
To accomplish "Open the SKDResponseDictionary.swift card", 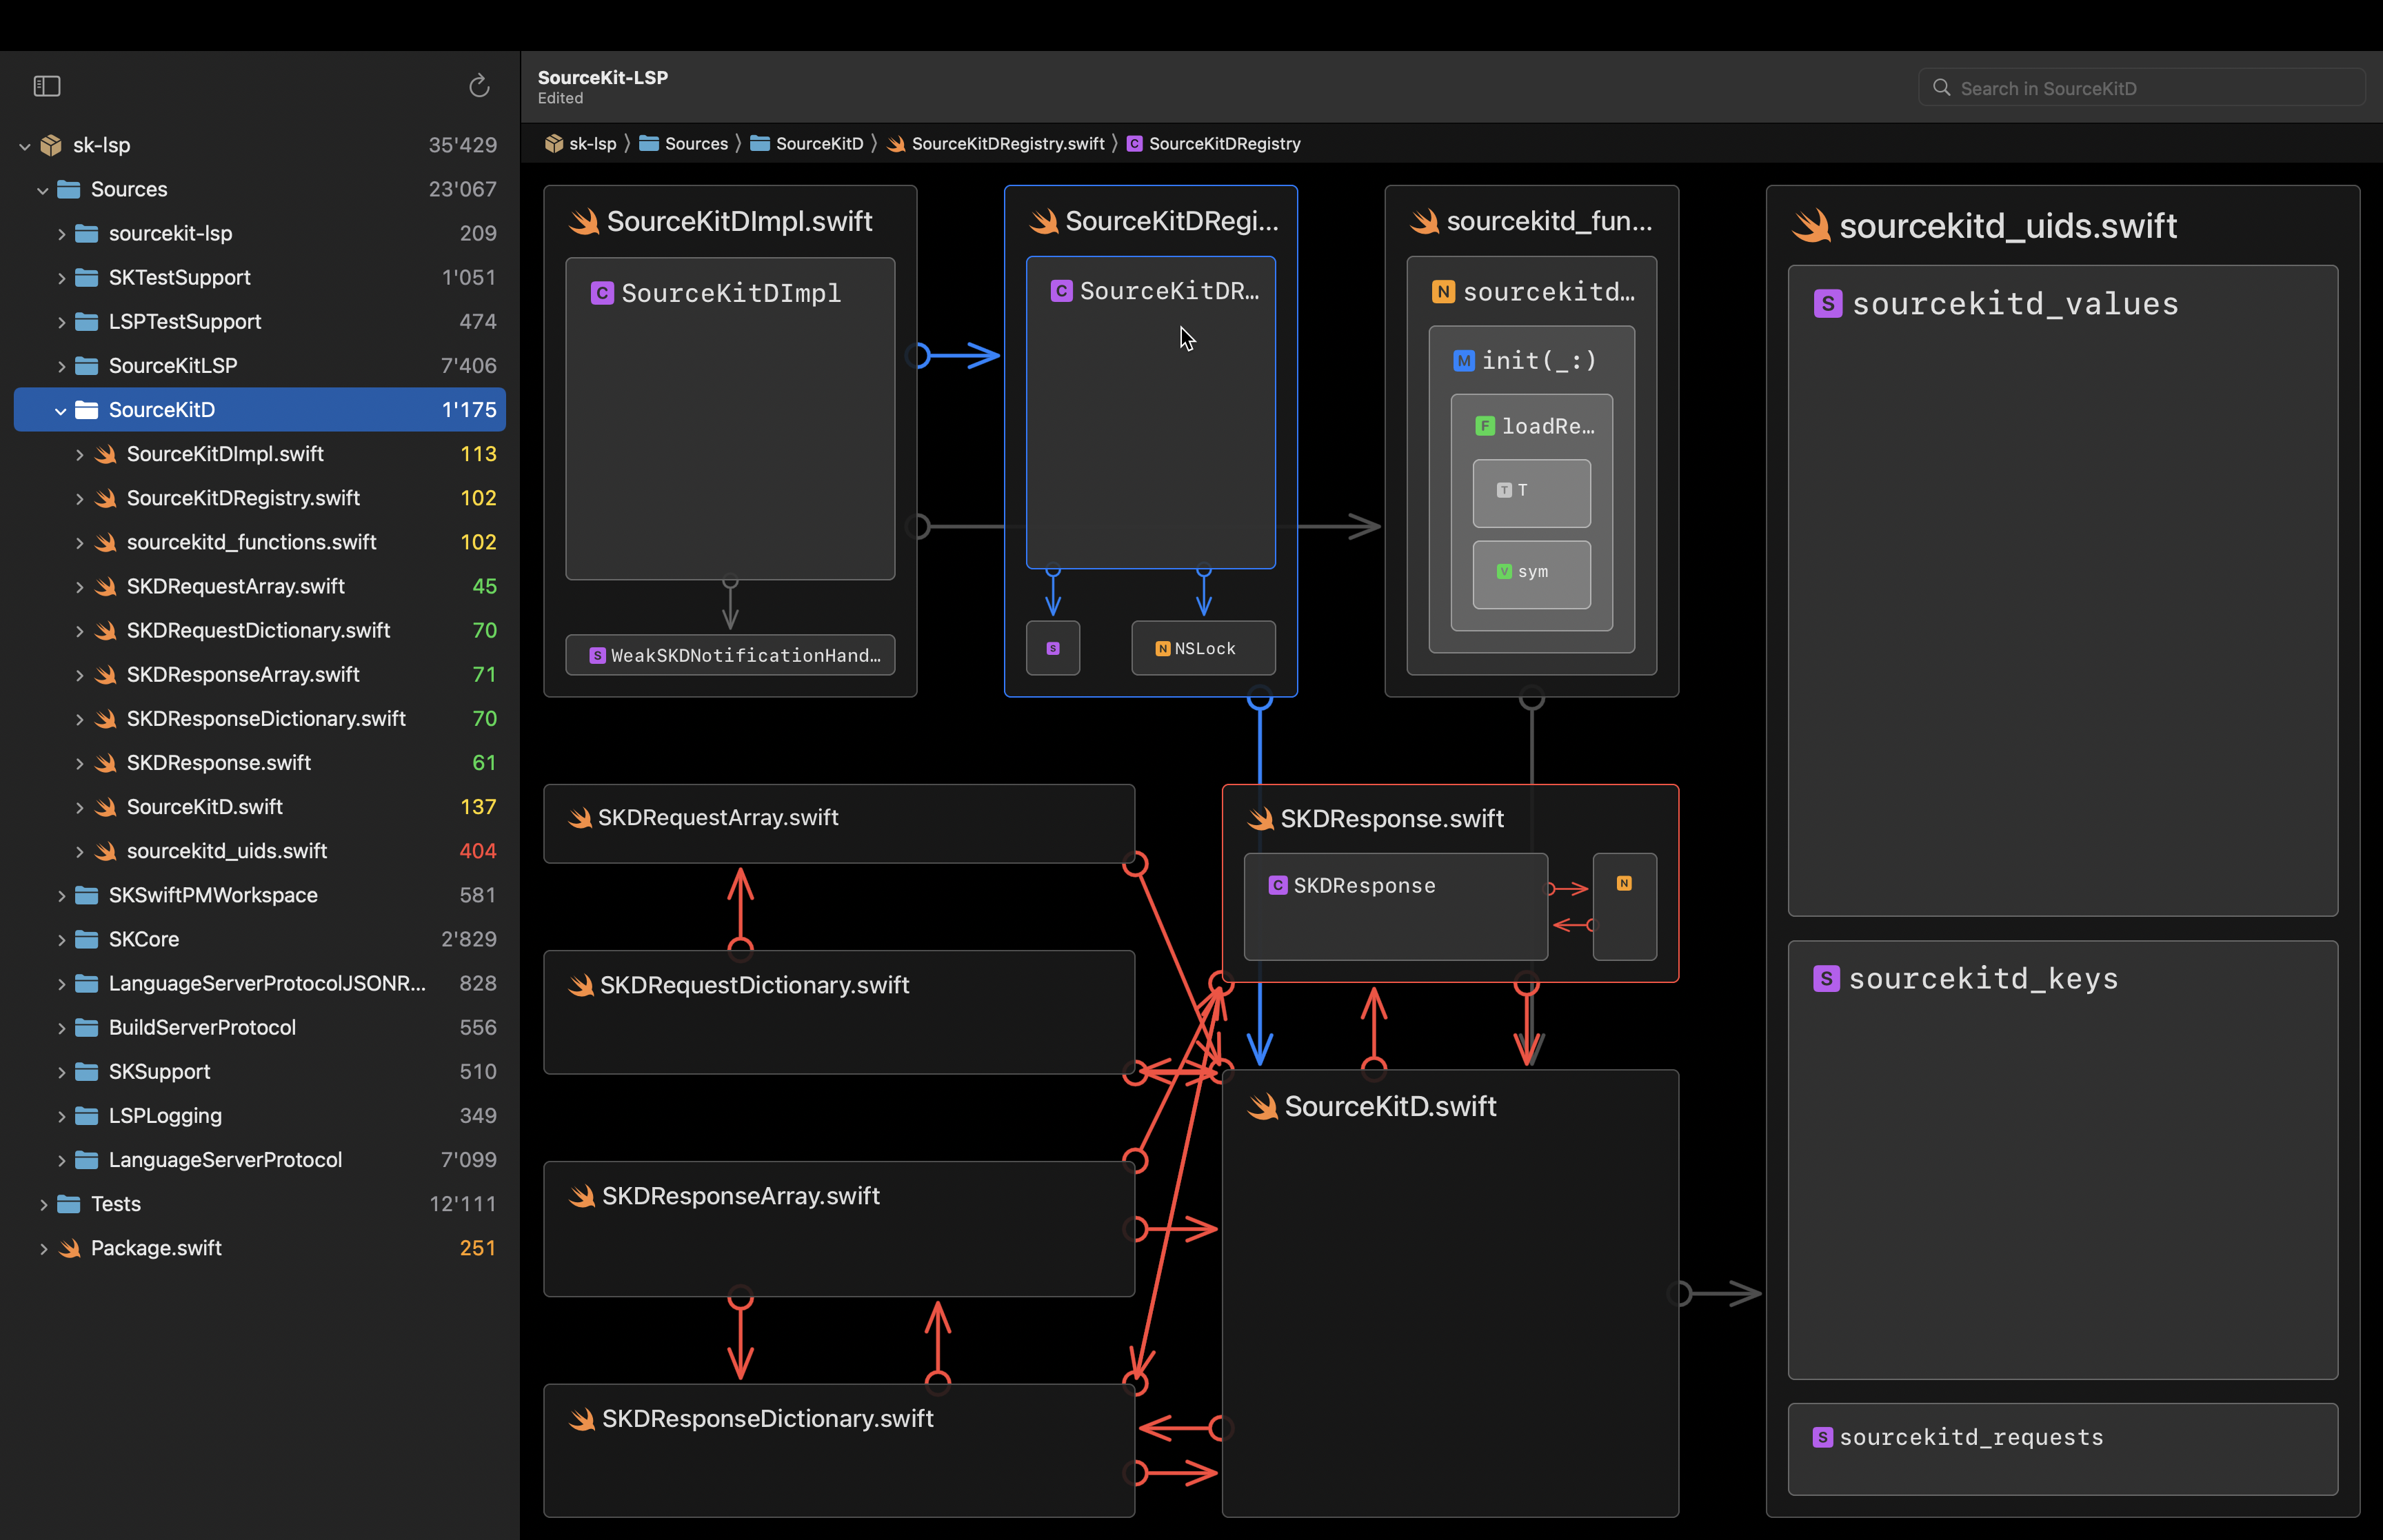I will 838,1451.
